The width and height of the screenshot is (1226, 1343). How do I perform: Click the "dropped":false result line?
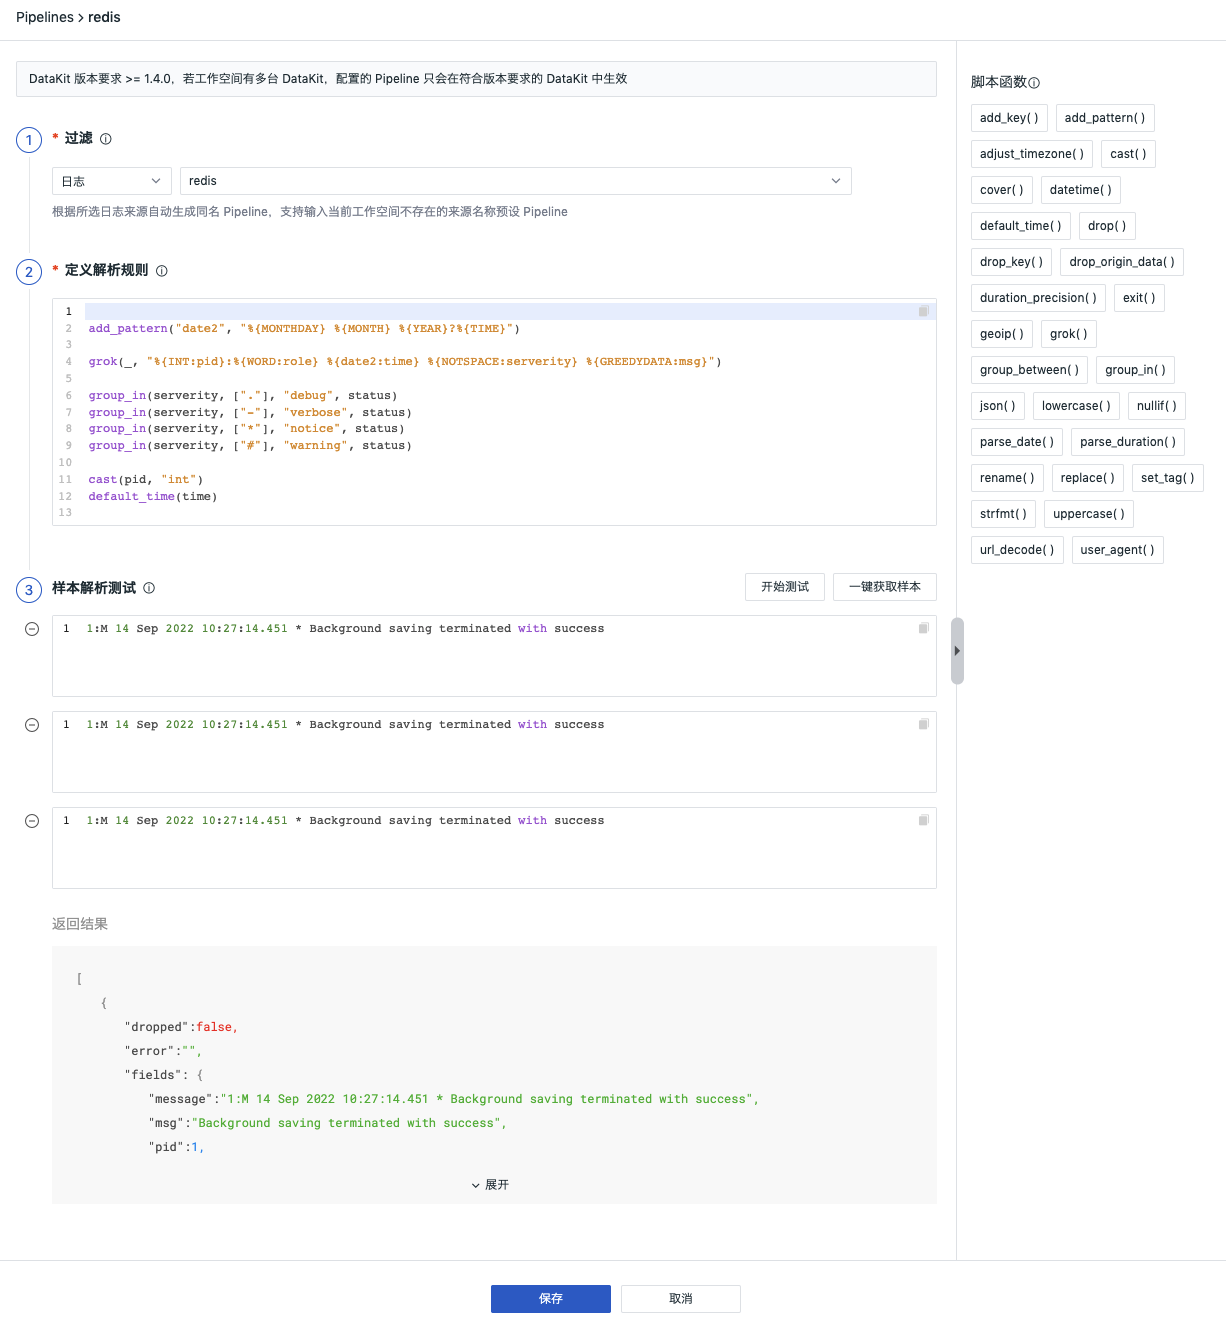tap(181, 1027)
